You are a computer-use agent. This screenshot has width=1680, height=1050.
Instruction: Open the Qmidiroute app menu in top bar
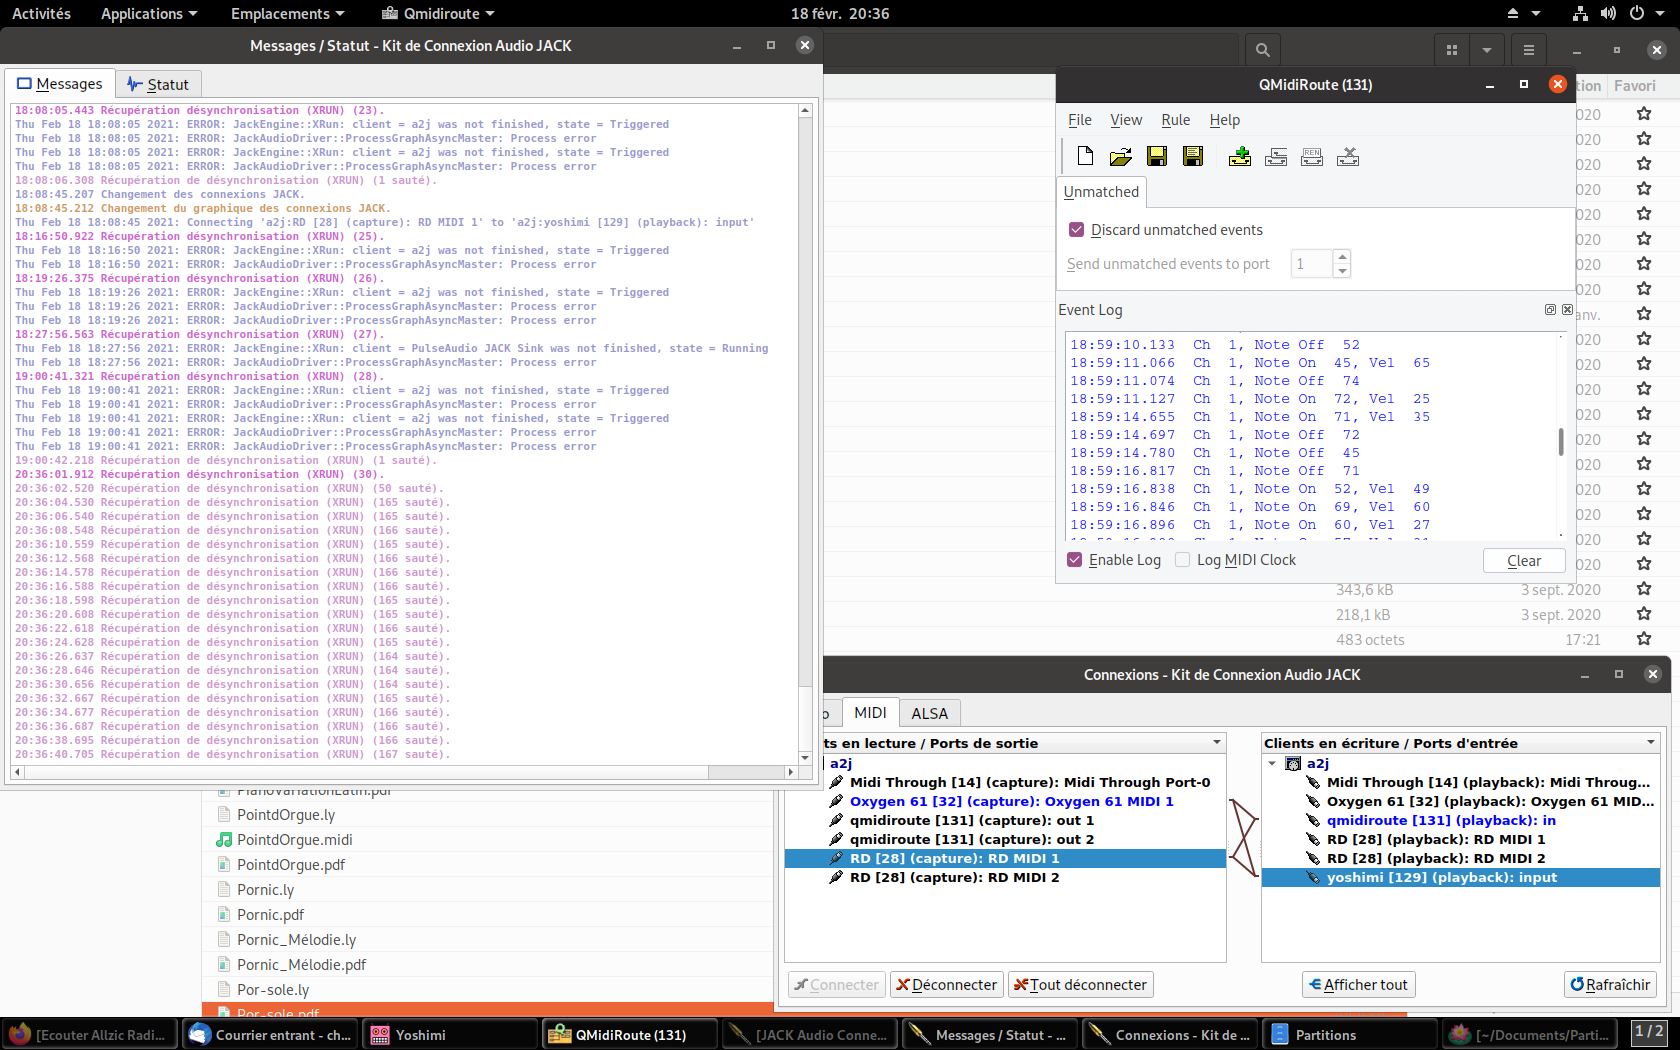point(438,13)
